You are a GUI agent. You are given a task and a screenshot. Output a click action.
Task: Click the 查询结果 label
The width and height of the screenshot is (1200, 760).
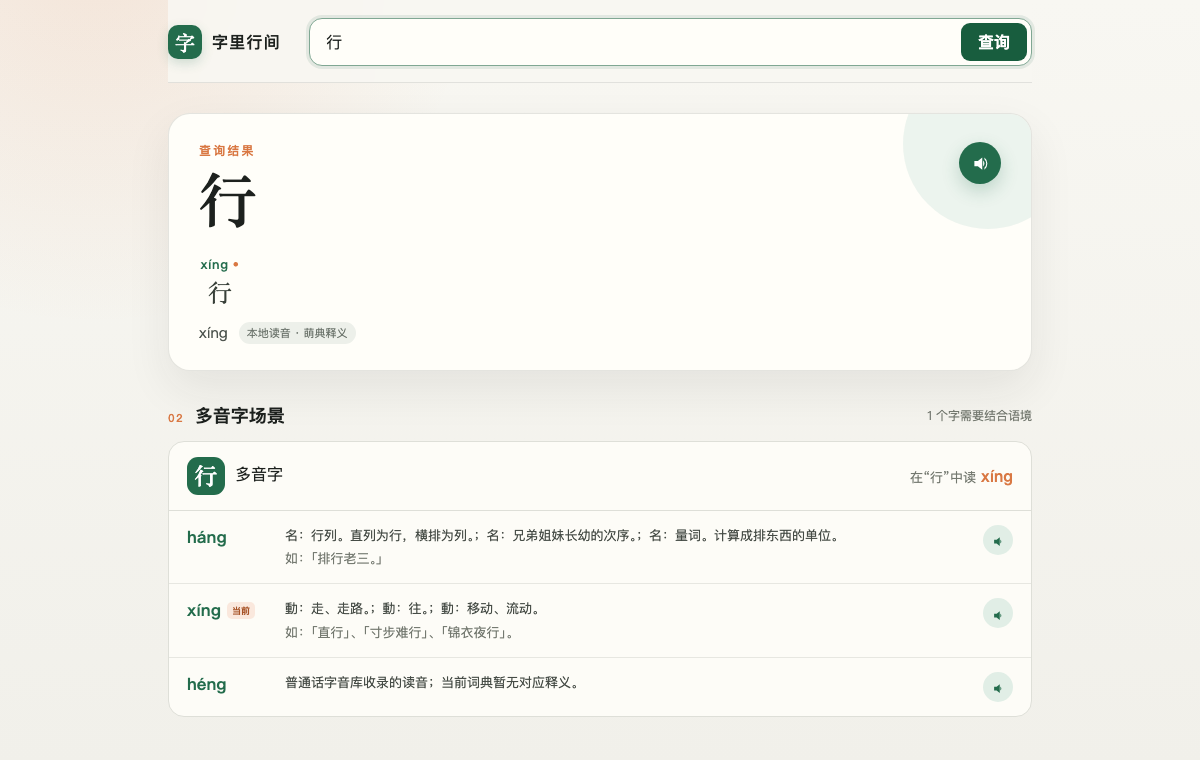227,151
